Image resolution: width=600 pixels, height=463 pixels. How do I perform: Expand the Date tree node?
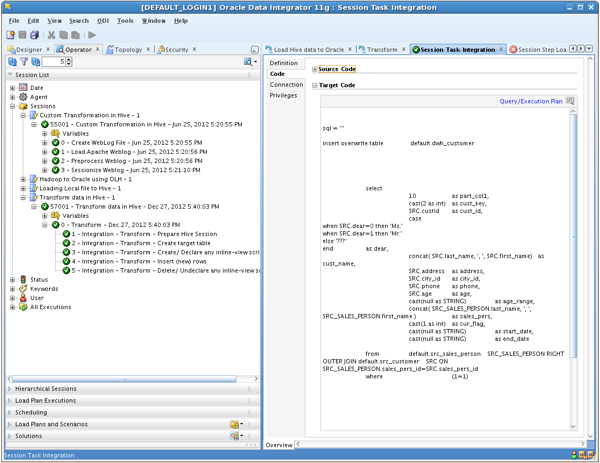tap(12, 88)
